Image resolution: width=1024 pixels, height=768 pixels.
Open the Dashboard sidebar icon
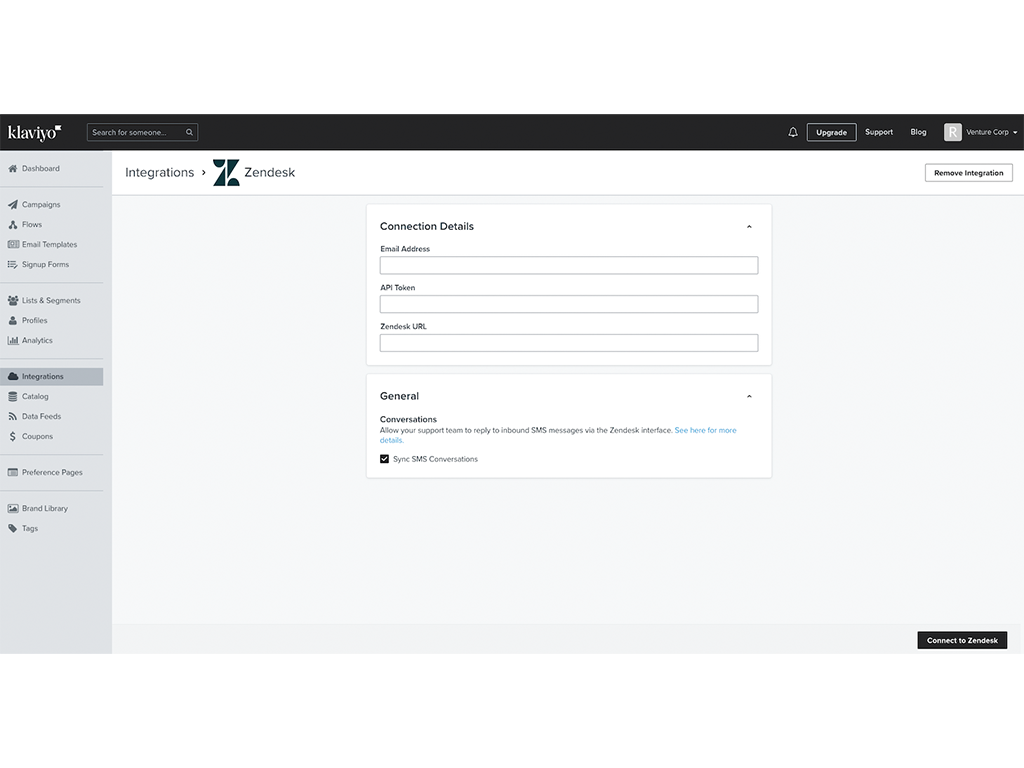coord(11,170)
